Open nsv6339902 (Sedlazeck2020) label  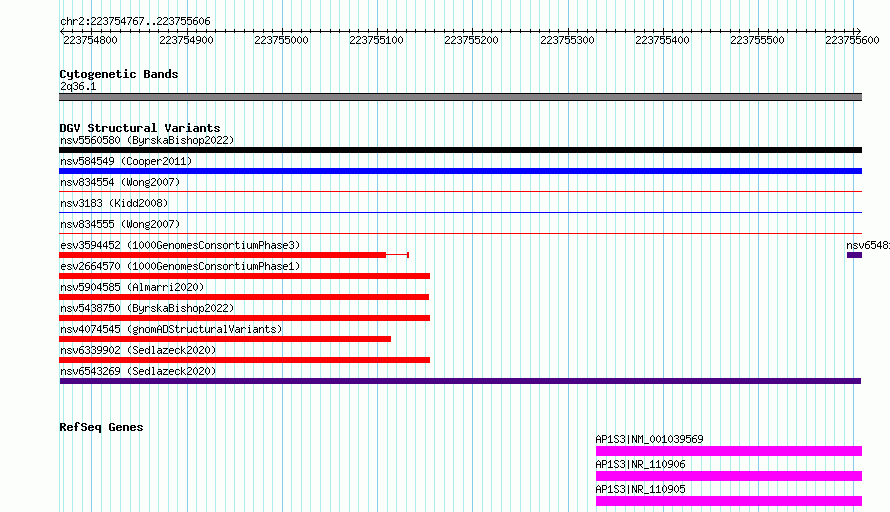pyautogui.click(x=138, y=350)
